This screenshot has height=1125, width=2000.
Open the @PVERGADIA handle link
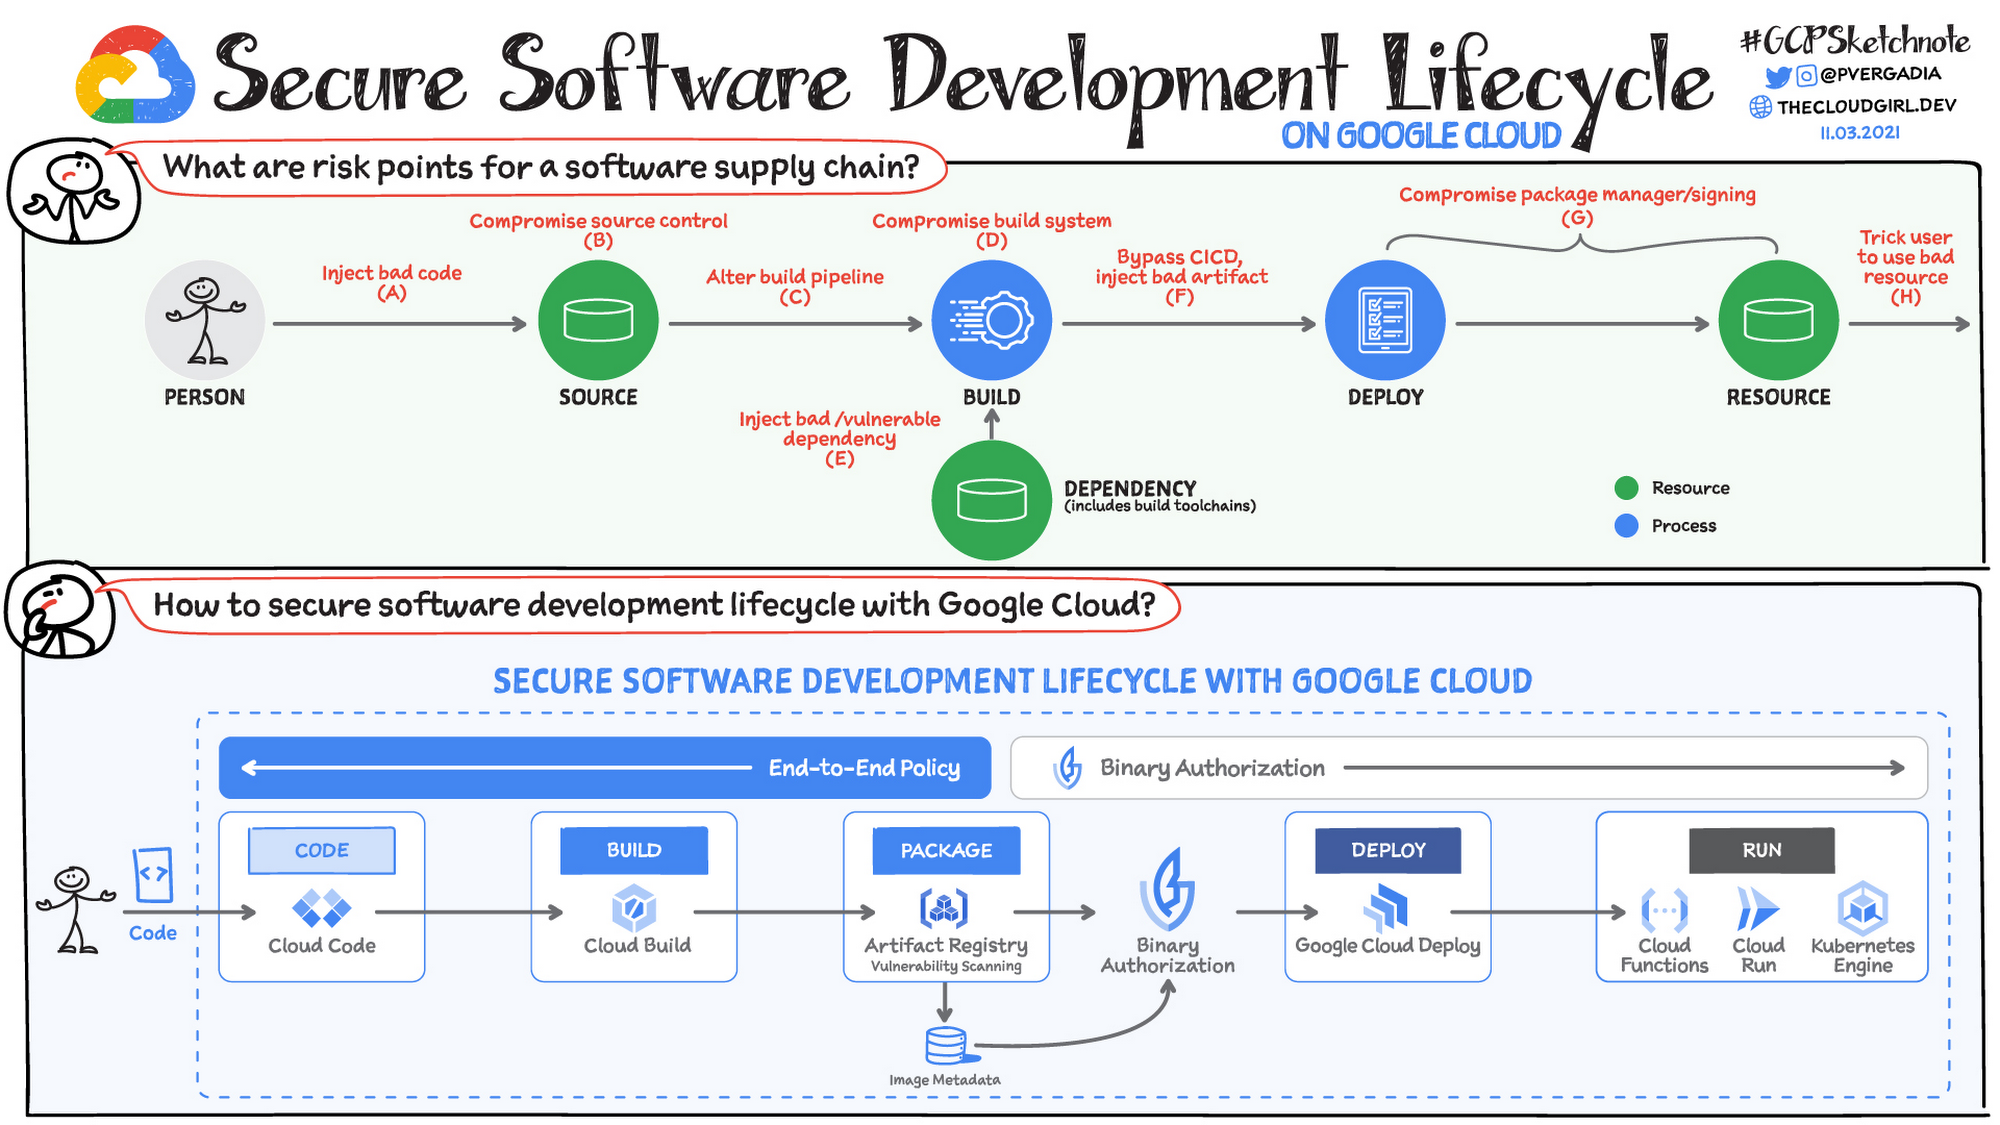click(x=1880, y=74)
